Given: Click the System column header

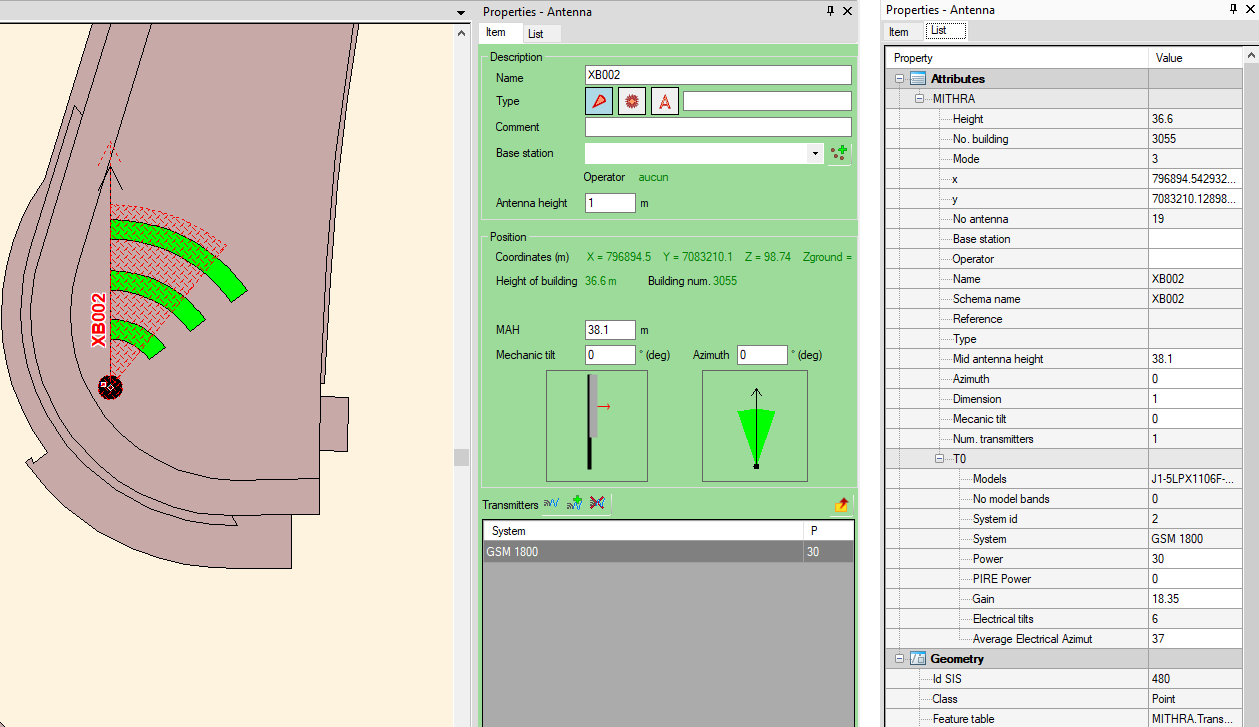Looking at the screenshot, I should click(643, 531).
